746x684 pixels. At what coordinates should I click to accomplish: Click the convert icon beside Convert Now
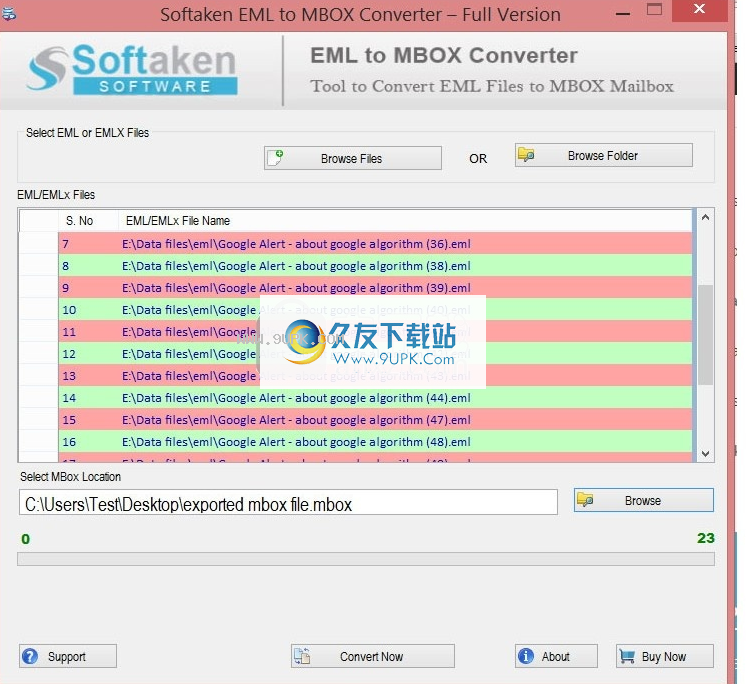tap(302, 656)
